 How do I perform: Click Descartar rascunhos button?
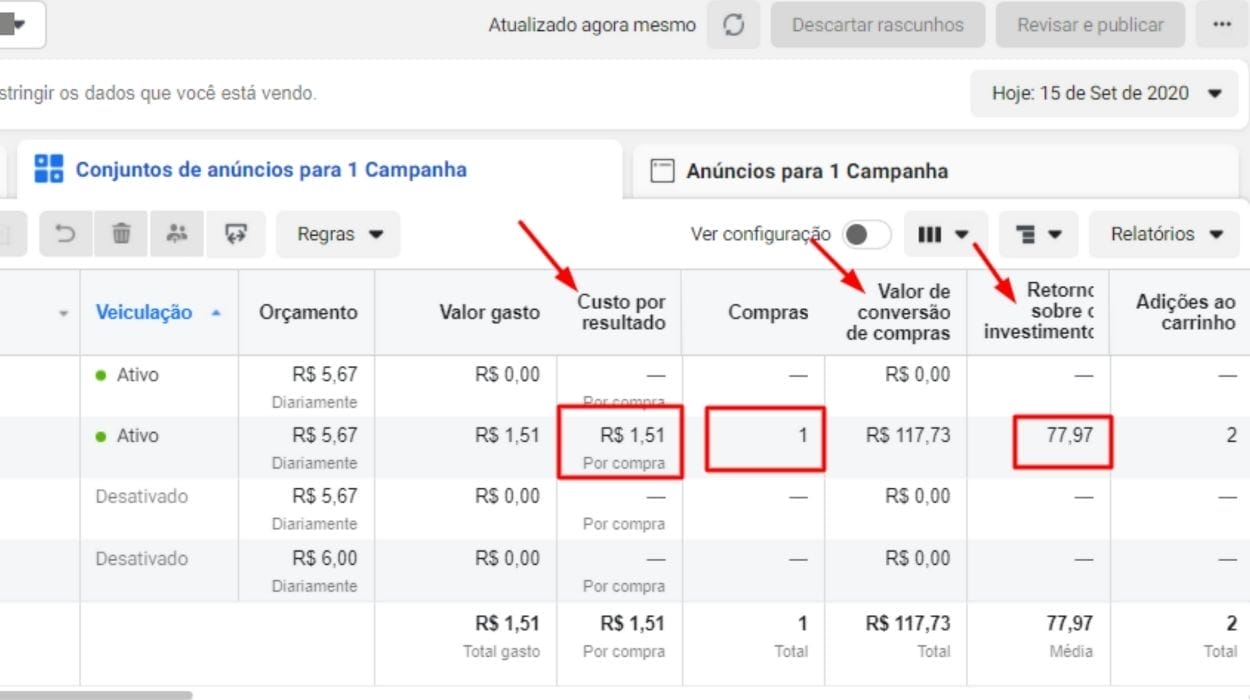877,25
